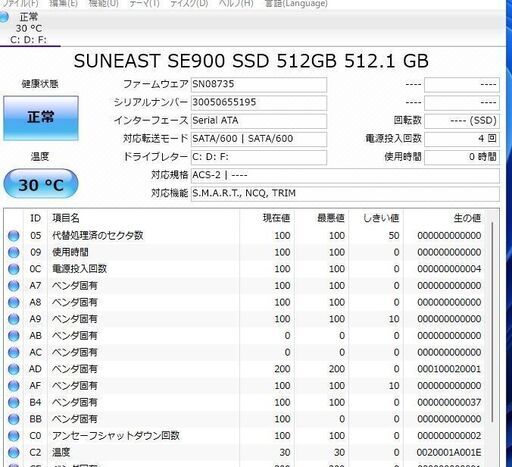Click threshold value 50 in row 05
Viewport: 512px width, 467px height.
[394, 236]
